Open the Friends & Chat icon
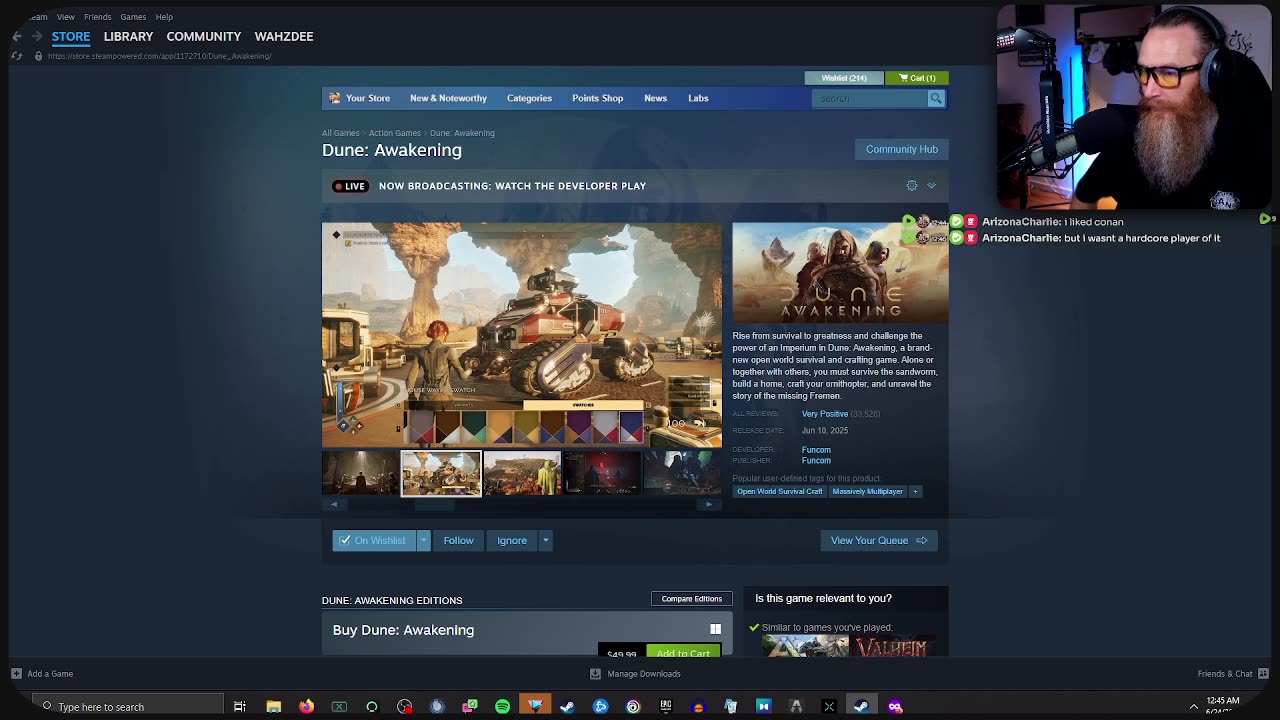1280x720 pixels. 1262,674
